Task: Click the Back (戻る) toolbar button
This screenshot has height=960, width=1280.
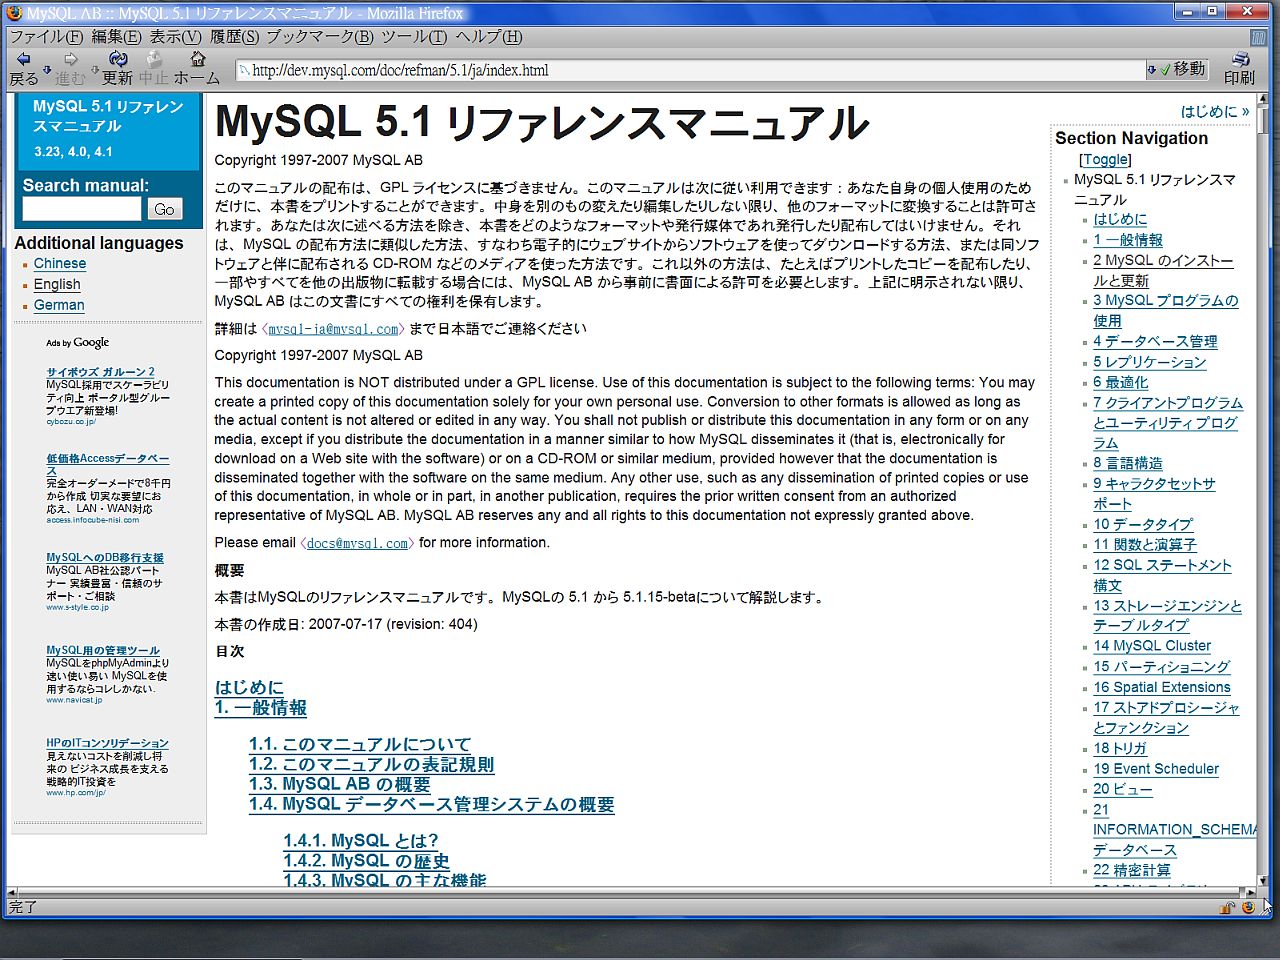Action: click(x=23, y=68)
